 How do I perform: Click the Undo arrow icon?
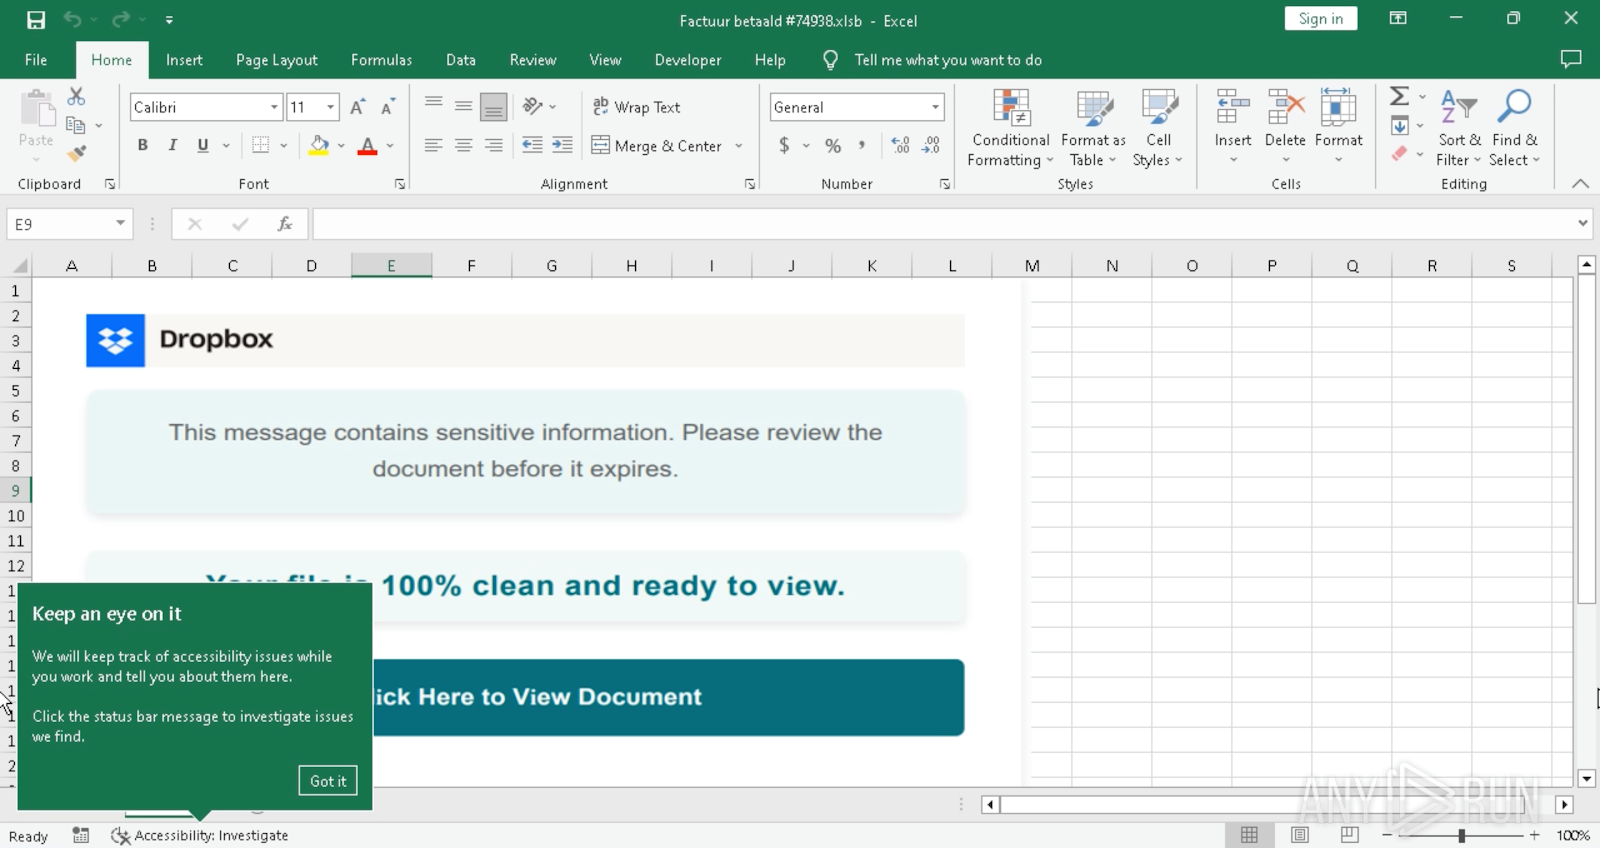(x=72, y=20)
